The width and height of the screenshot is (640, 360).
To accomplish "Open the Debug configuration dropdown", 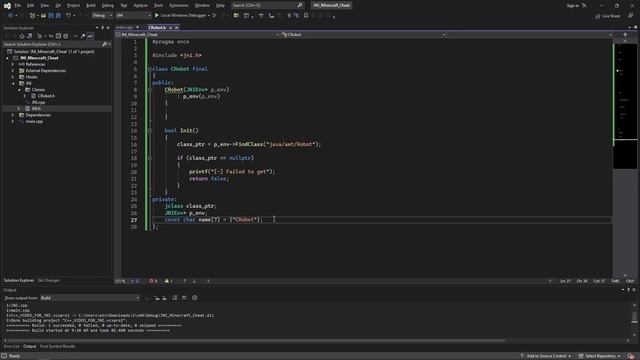I will click(102, 16).
